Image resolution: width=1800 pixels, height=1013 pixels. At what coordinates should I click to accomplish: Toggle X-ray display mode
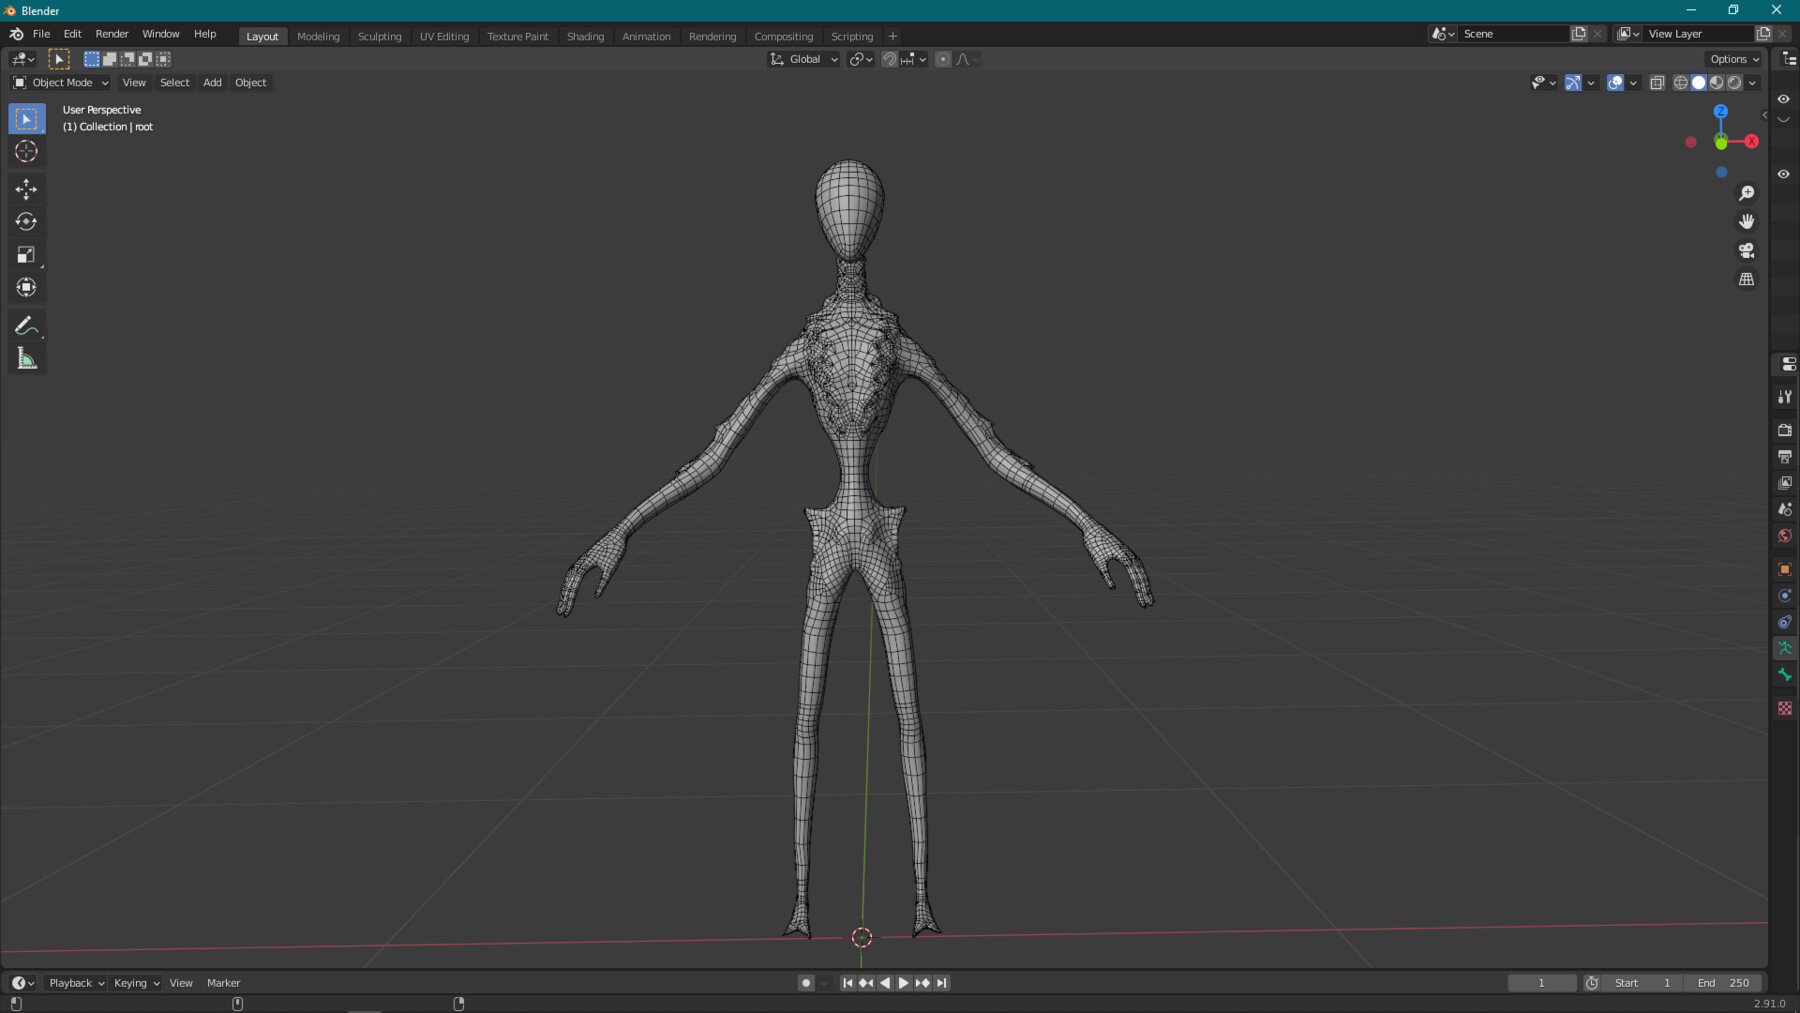click(1657, 83)
